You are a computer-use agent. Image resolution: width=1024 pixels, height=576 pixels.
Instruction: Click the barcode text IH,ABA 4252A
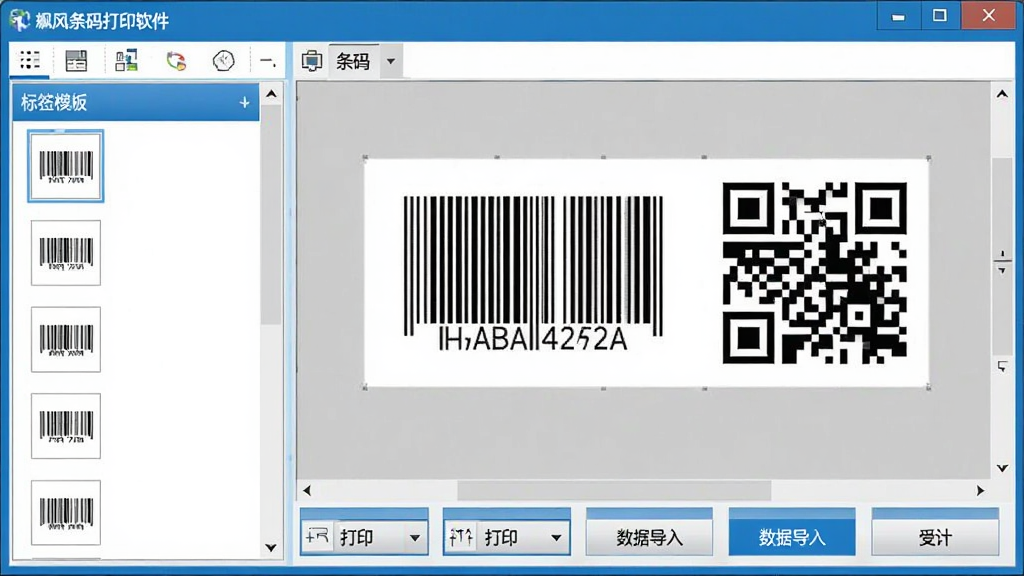coord(533,338)
